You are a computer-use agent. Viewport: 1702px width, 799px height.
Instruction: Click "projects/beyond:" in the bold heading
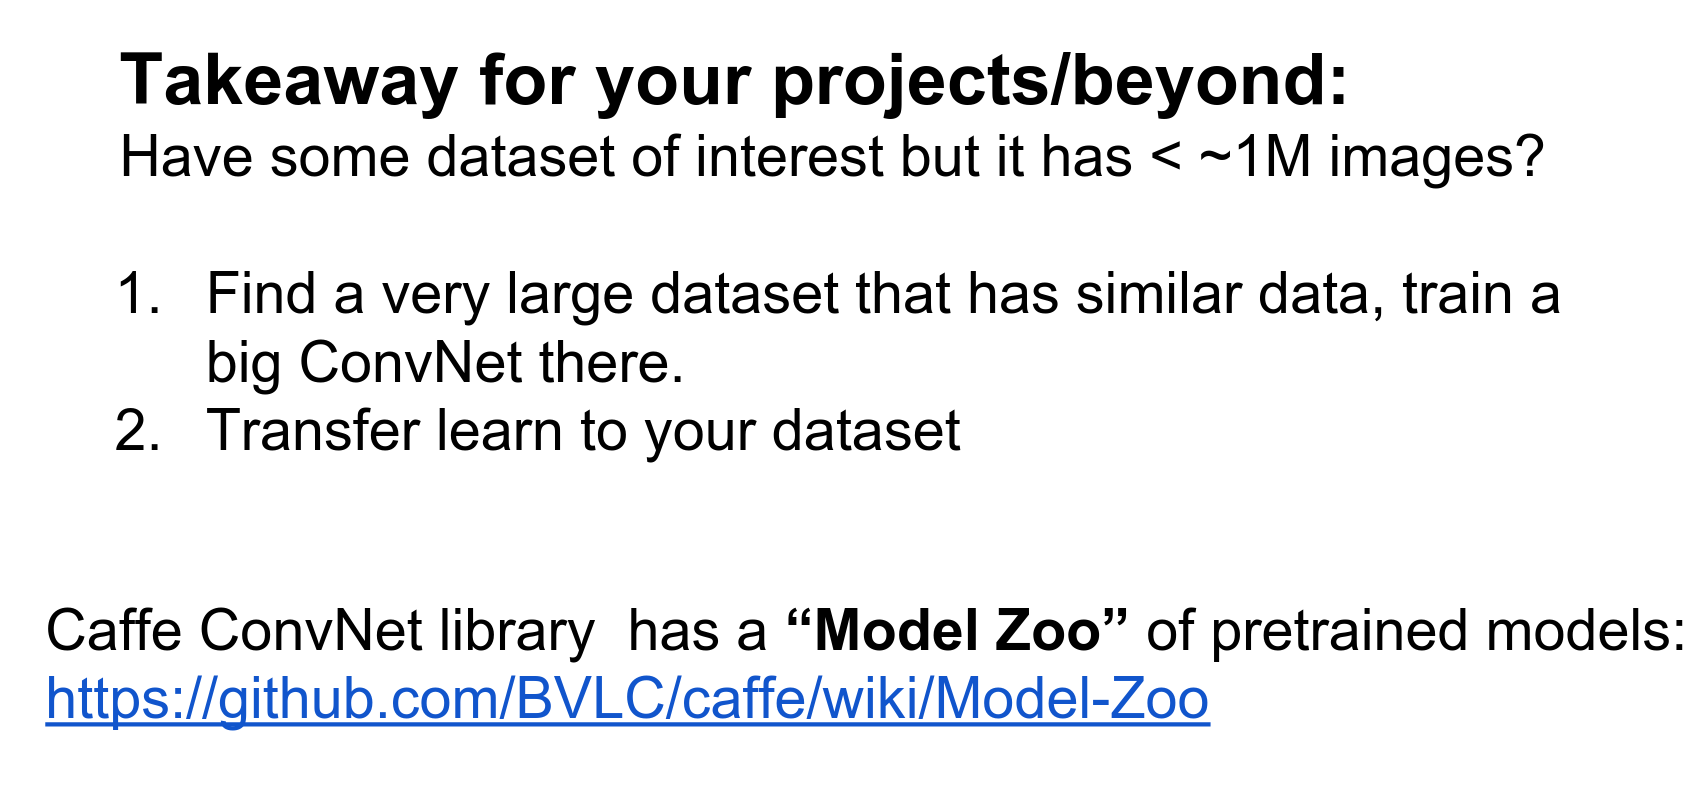tap(1060, 80)
